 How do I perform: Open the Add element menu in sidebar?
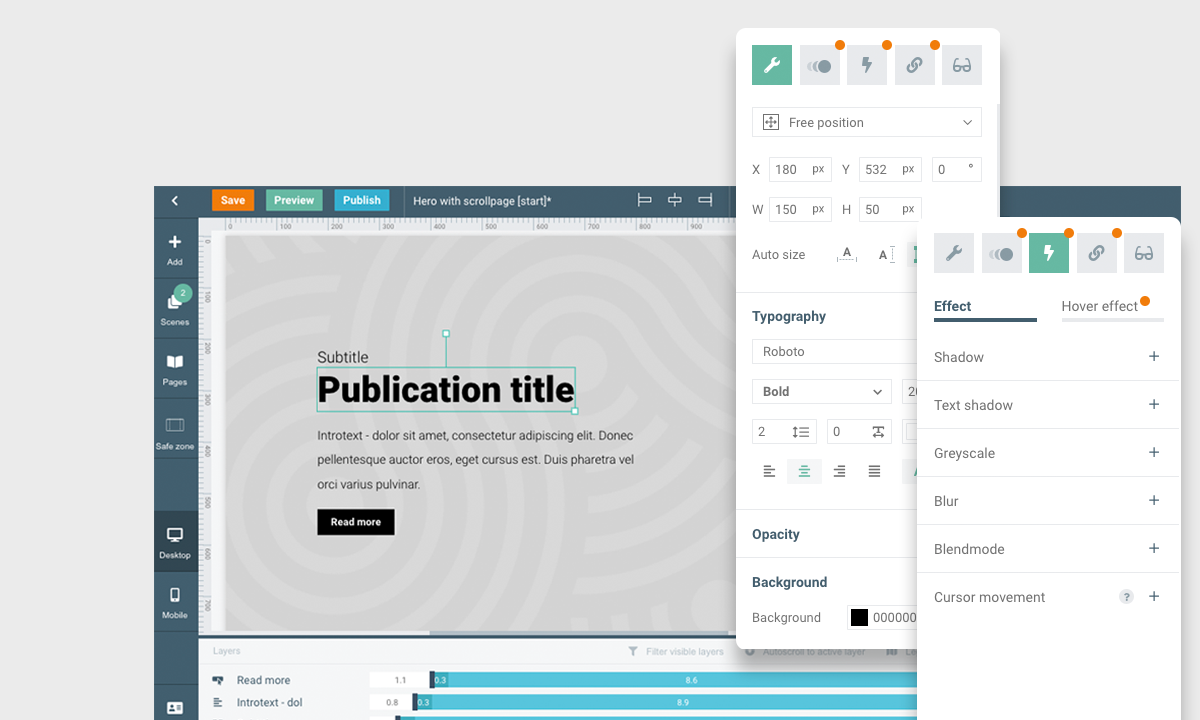(x=175, y=249)
